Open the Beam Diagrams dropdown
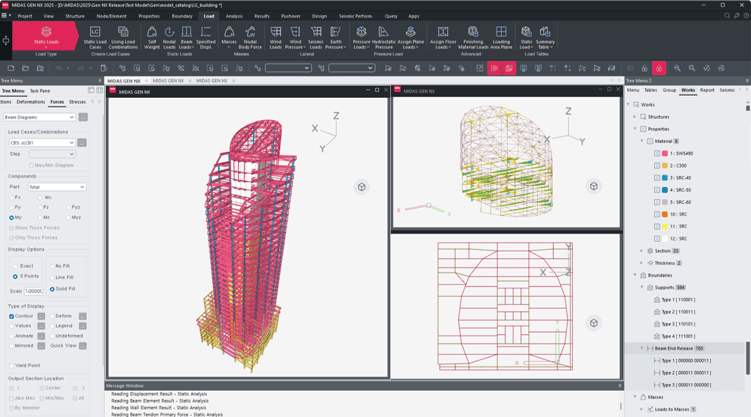 coord(39,117)
